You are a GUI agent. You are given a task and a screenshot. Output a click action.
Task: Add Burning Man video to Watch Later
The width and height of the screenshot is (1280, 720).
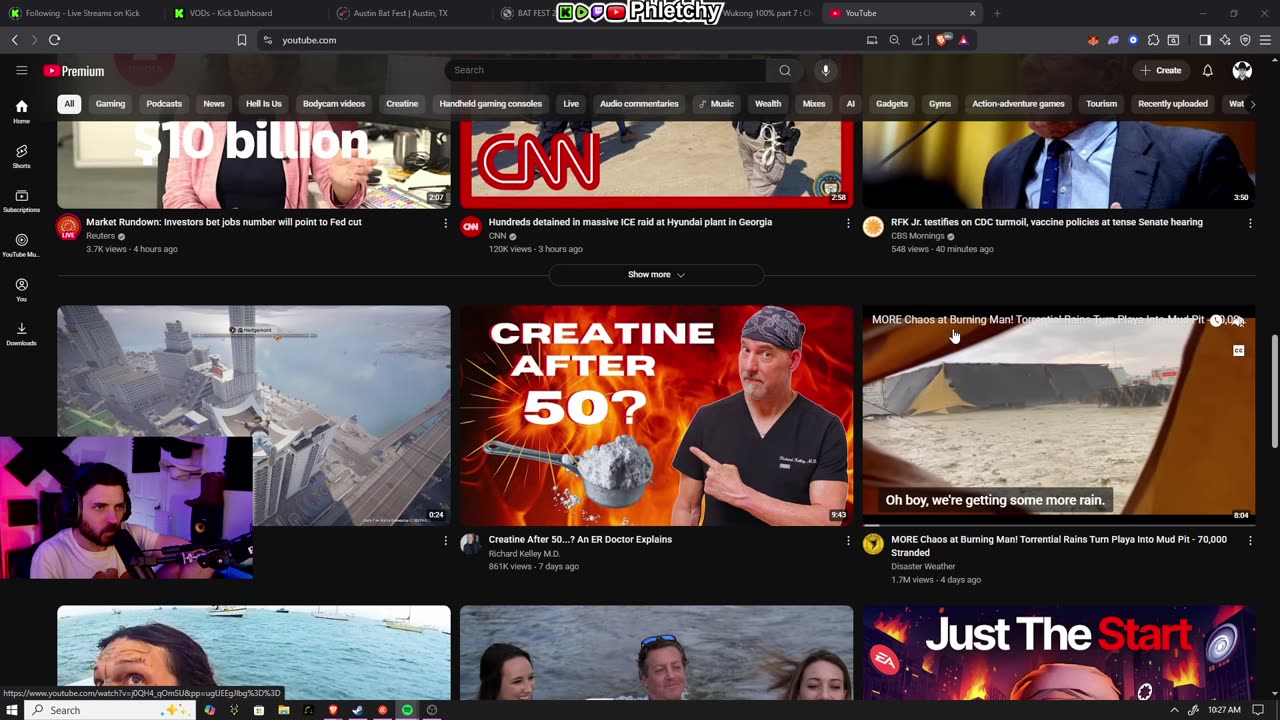pyautogui.click(x=1216, y=320)
